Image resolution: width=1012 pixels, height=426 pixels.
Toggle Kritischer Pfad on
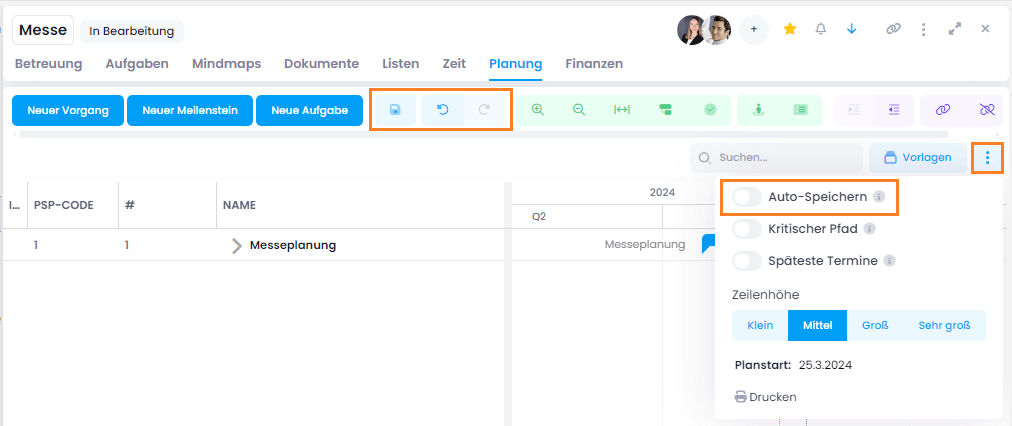click(747, 229)
